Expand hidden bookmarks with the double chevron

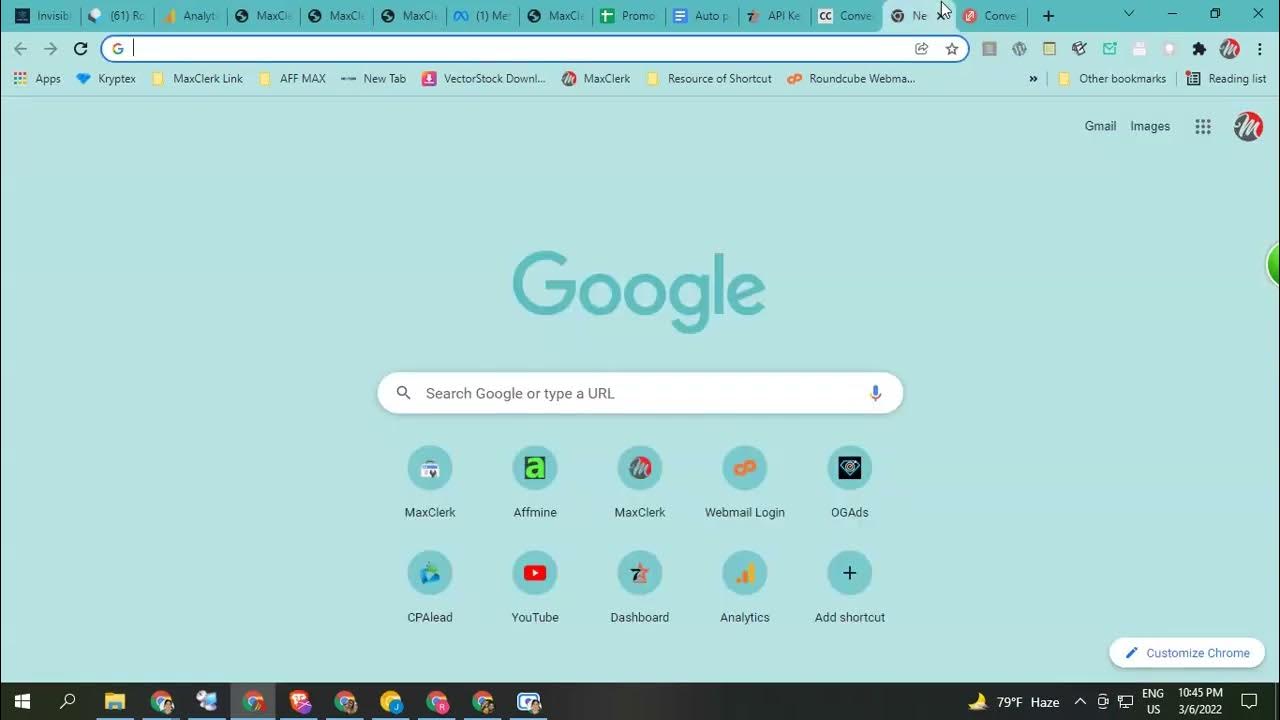pyautogui.click(x=1034, y=78)
